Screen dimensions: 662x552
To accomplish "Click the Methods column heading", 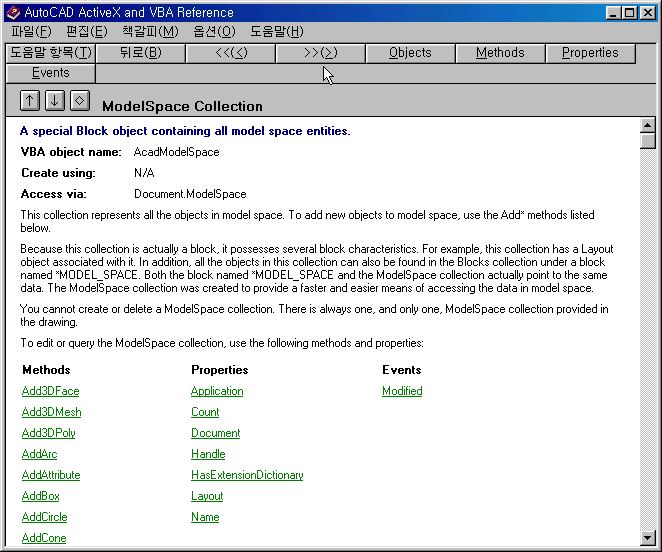I will pyautogui.click(x=46, y=370).
